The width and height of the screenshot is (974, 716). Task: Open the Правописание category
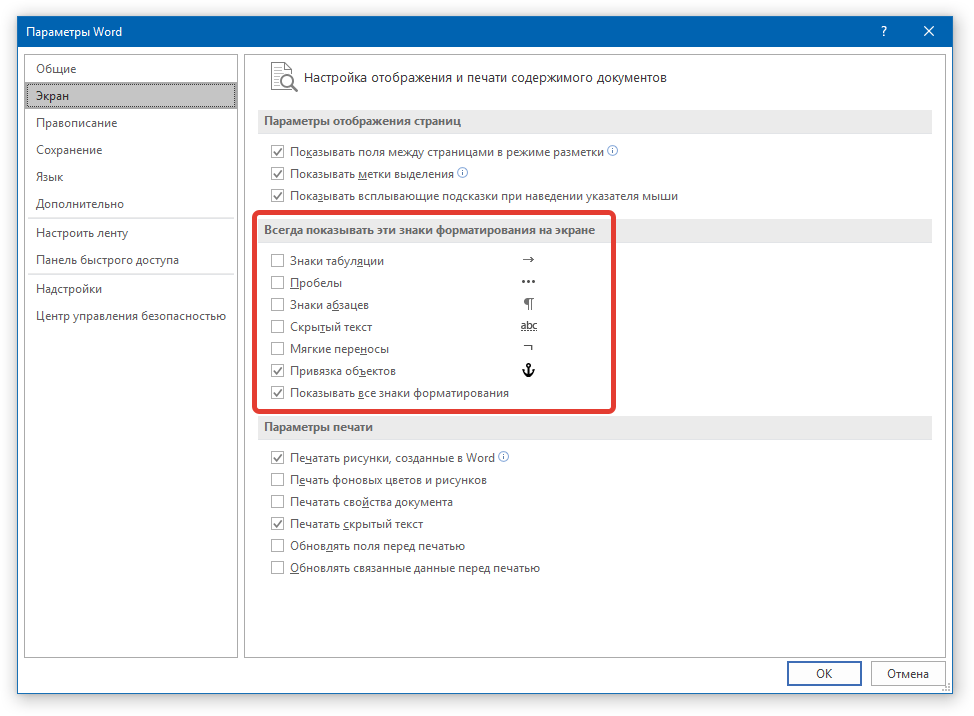pyautogui.click(x=131, y=123)
